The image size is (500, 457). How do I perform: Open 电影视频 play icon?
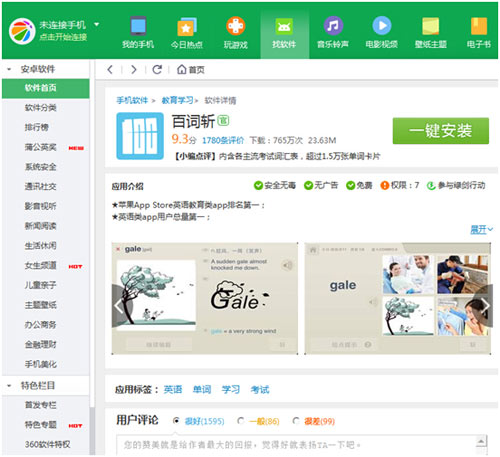(x=382, y=26)
